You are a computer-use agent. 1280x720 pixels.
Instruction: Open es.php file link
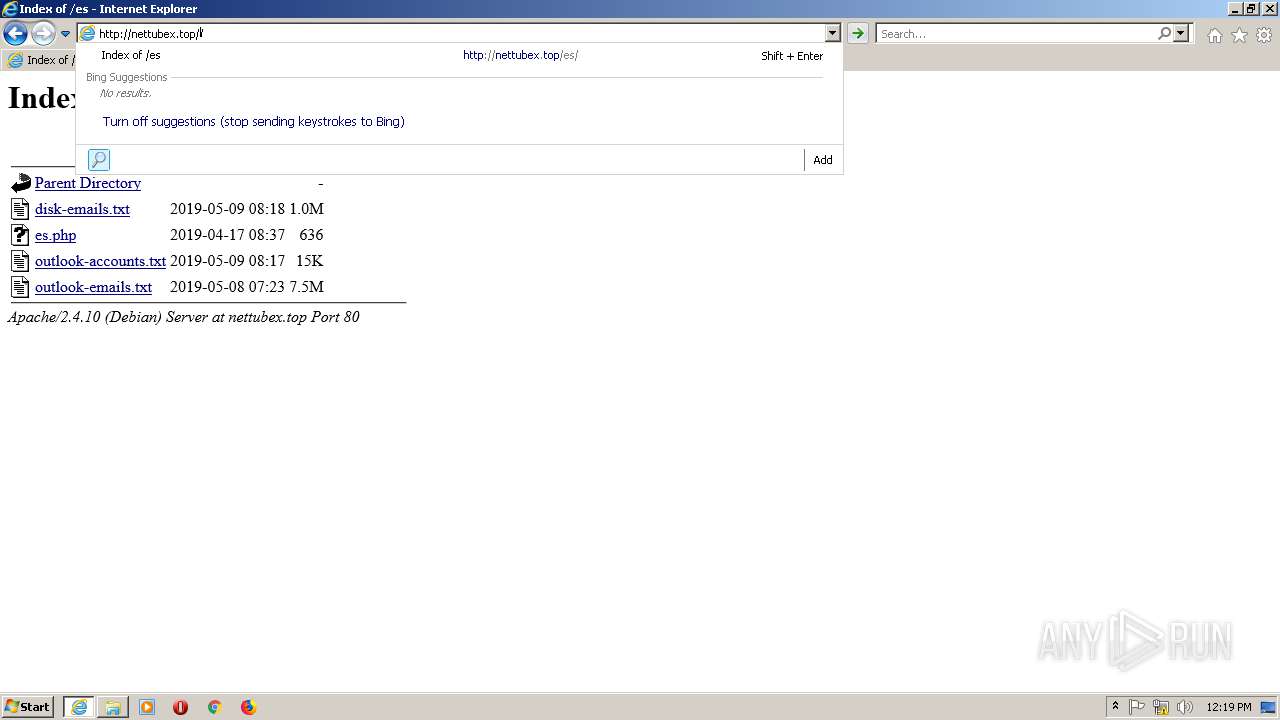click(x=55, y=235)
